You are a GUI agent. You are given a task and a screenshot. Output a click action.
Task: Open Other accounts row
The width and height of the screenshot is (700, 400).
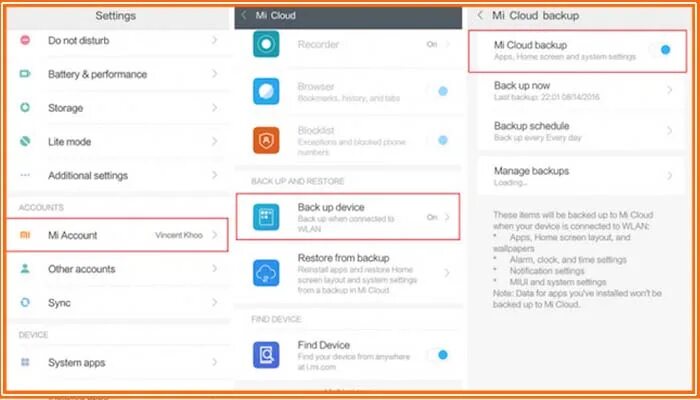coord(118,269)
